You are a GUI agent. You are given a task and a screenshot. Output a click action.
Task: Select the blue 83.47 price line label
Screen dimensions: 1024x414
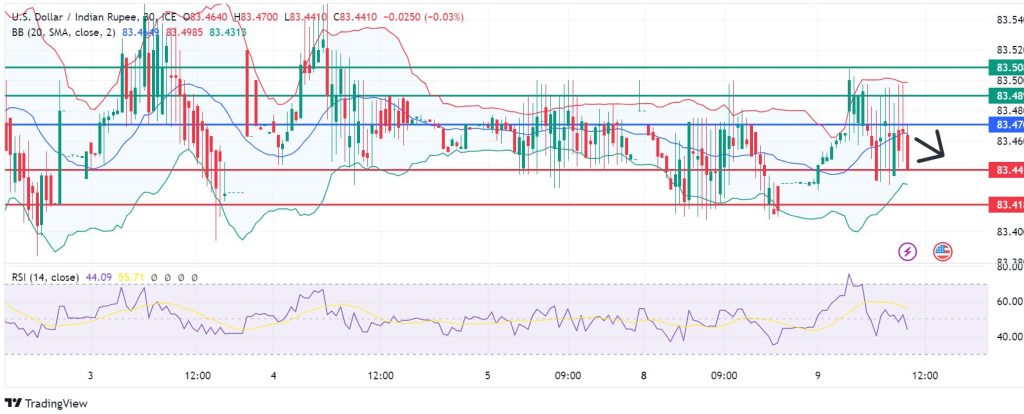[1006, 124]
